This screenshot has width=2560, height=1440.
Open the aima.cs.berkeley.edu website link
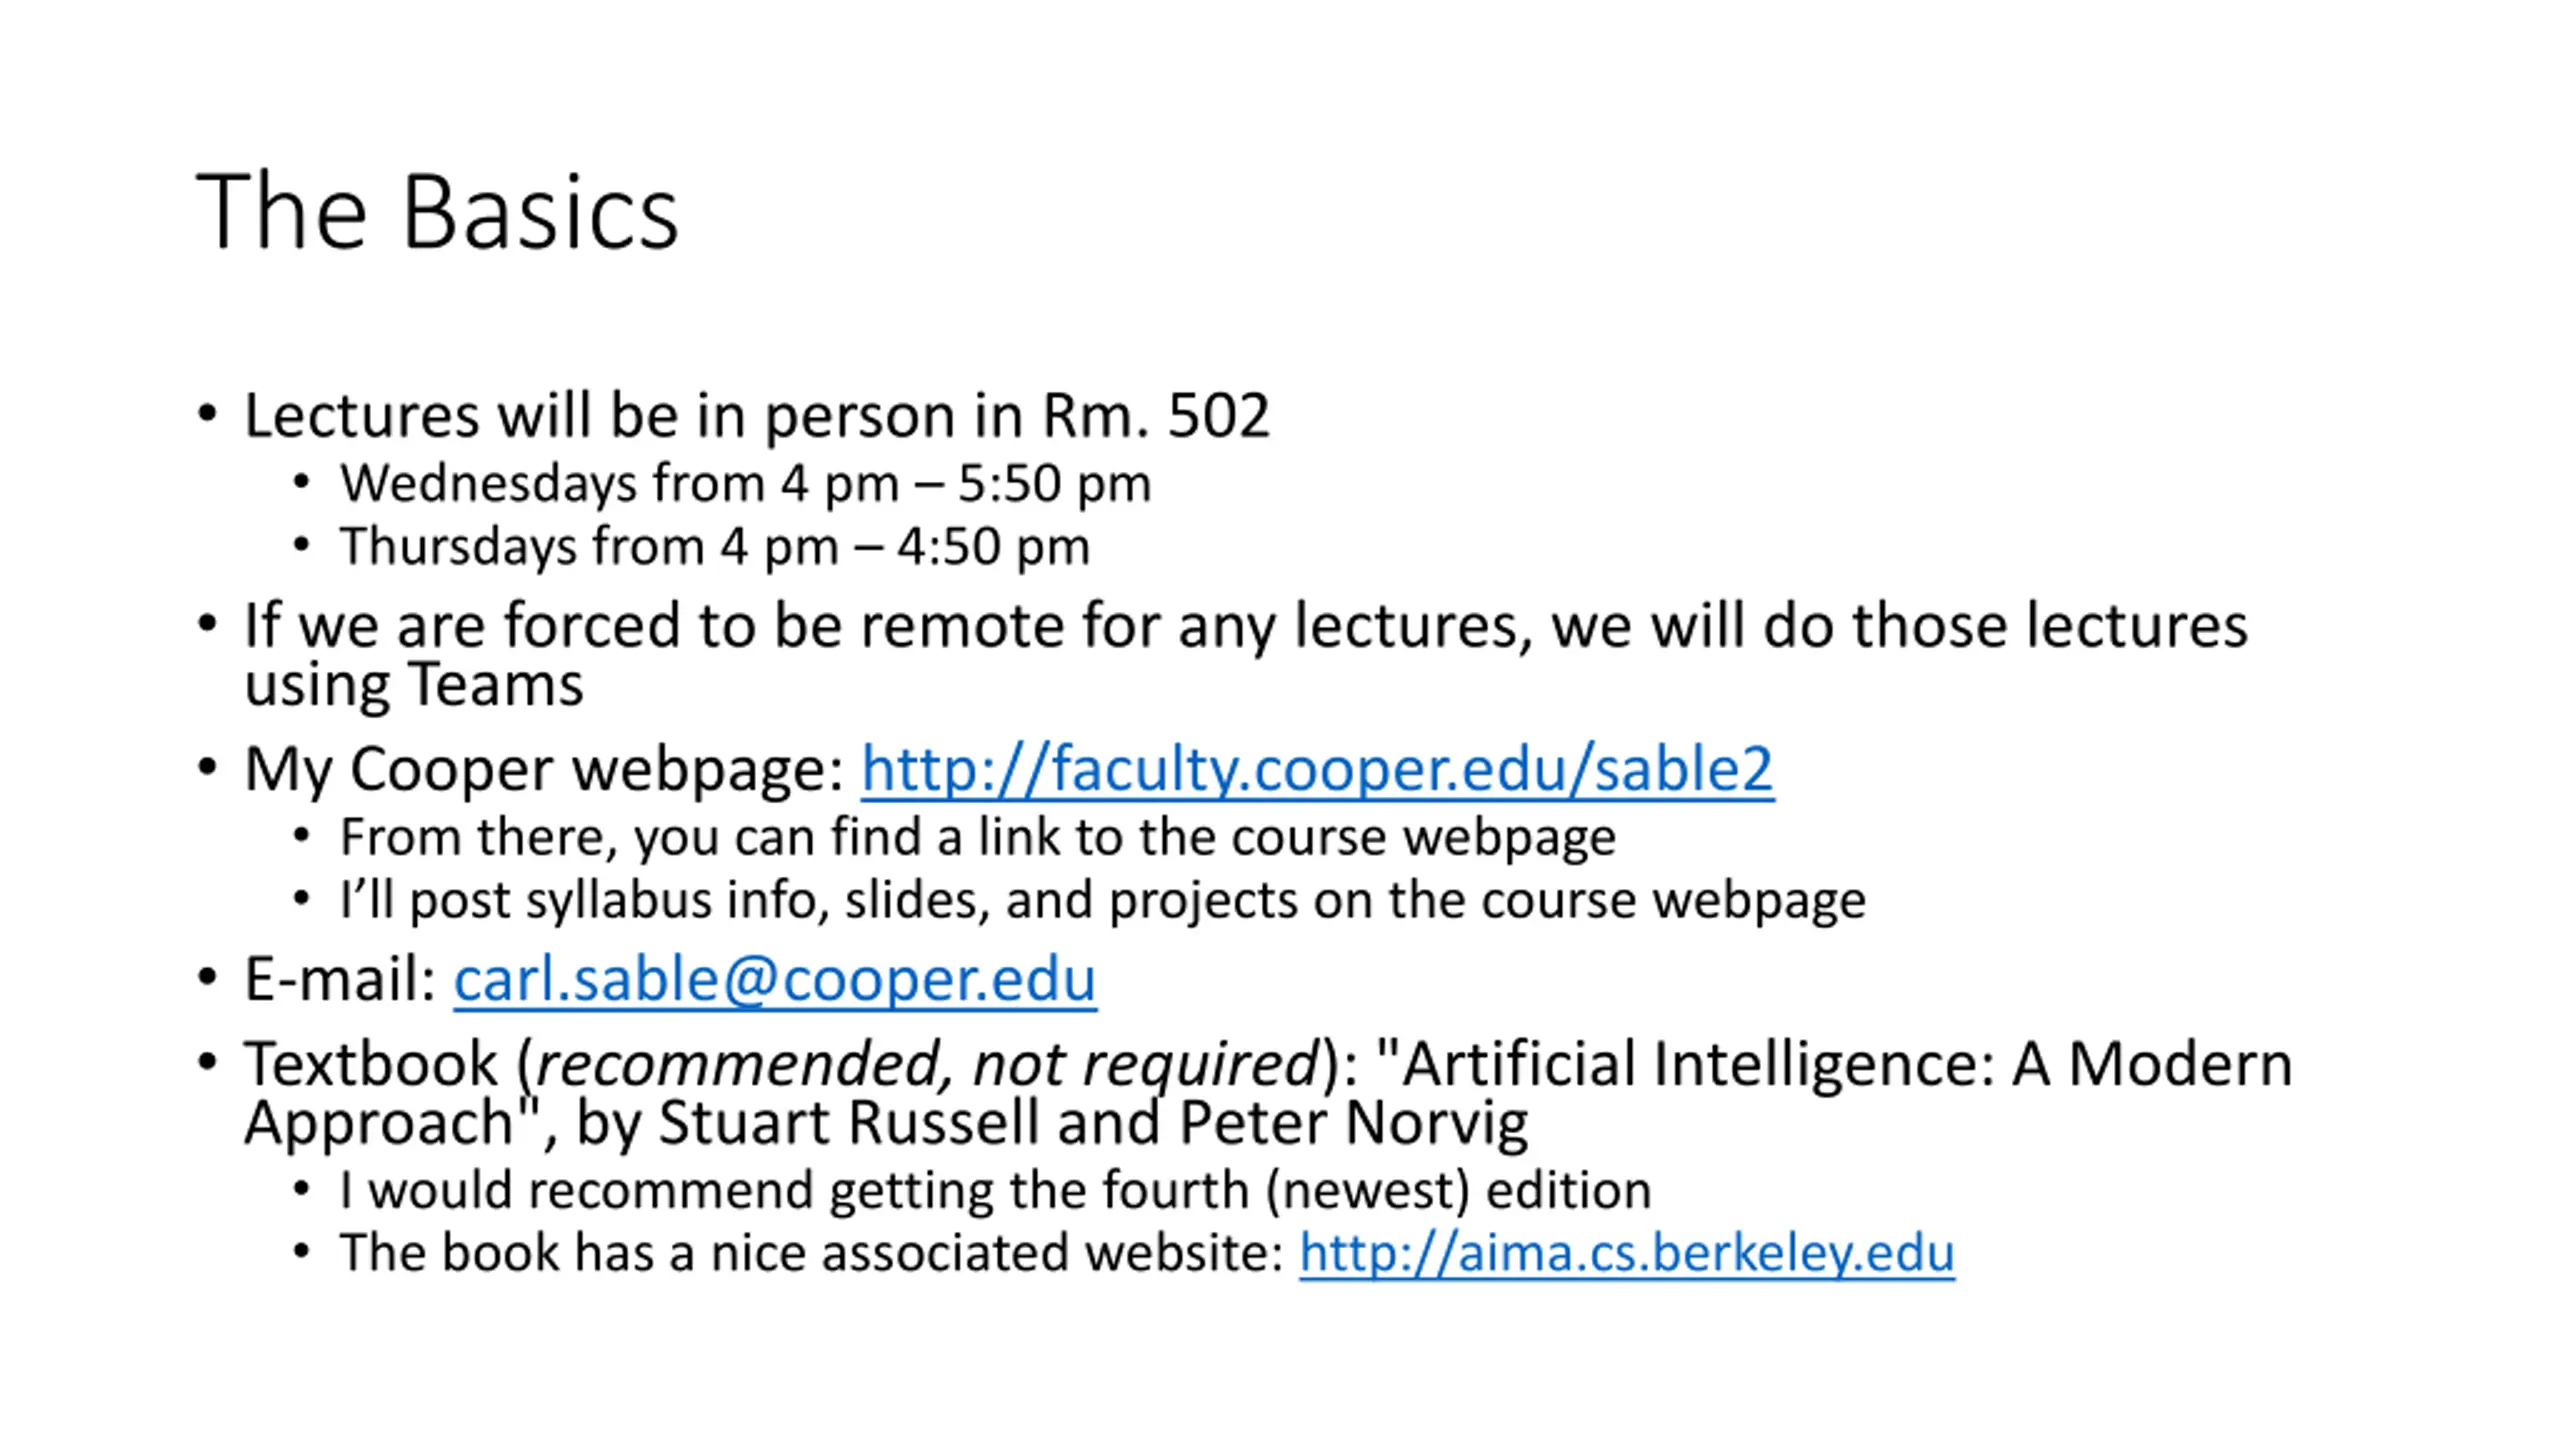coord(1626,1253)
